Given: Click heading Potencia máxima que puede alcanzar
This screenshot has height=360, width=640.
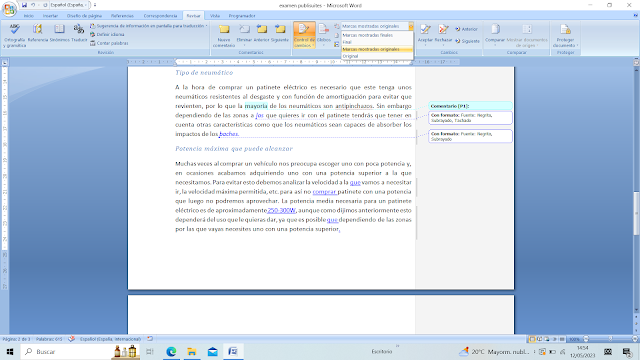Looking at the screenshot, I should coord(234,149).
